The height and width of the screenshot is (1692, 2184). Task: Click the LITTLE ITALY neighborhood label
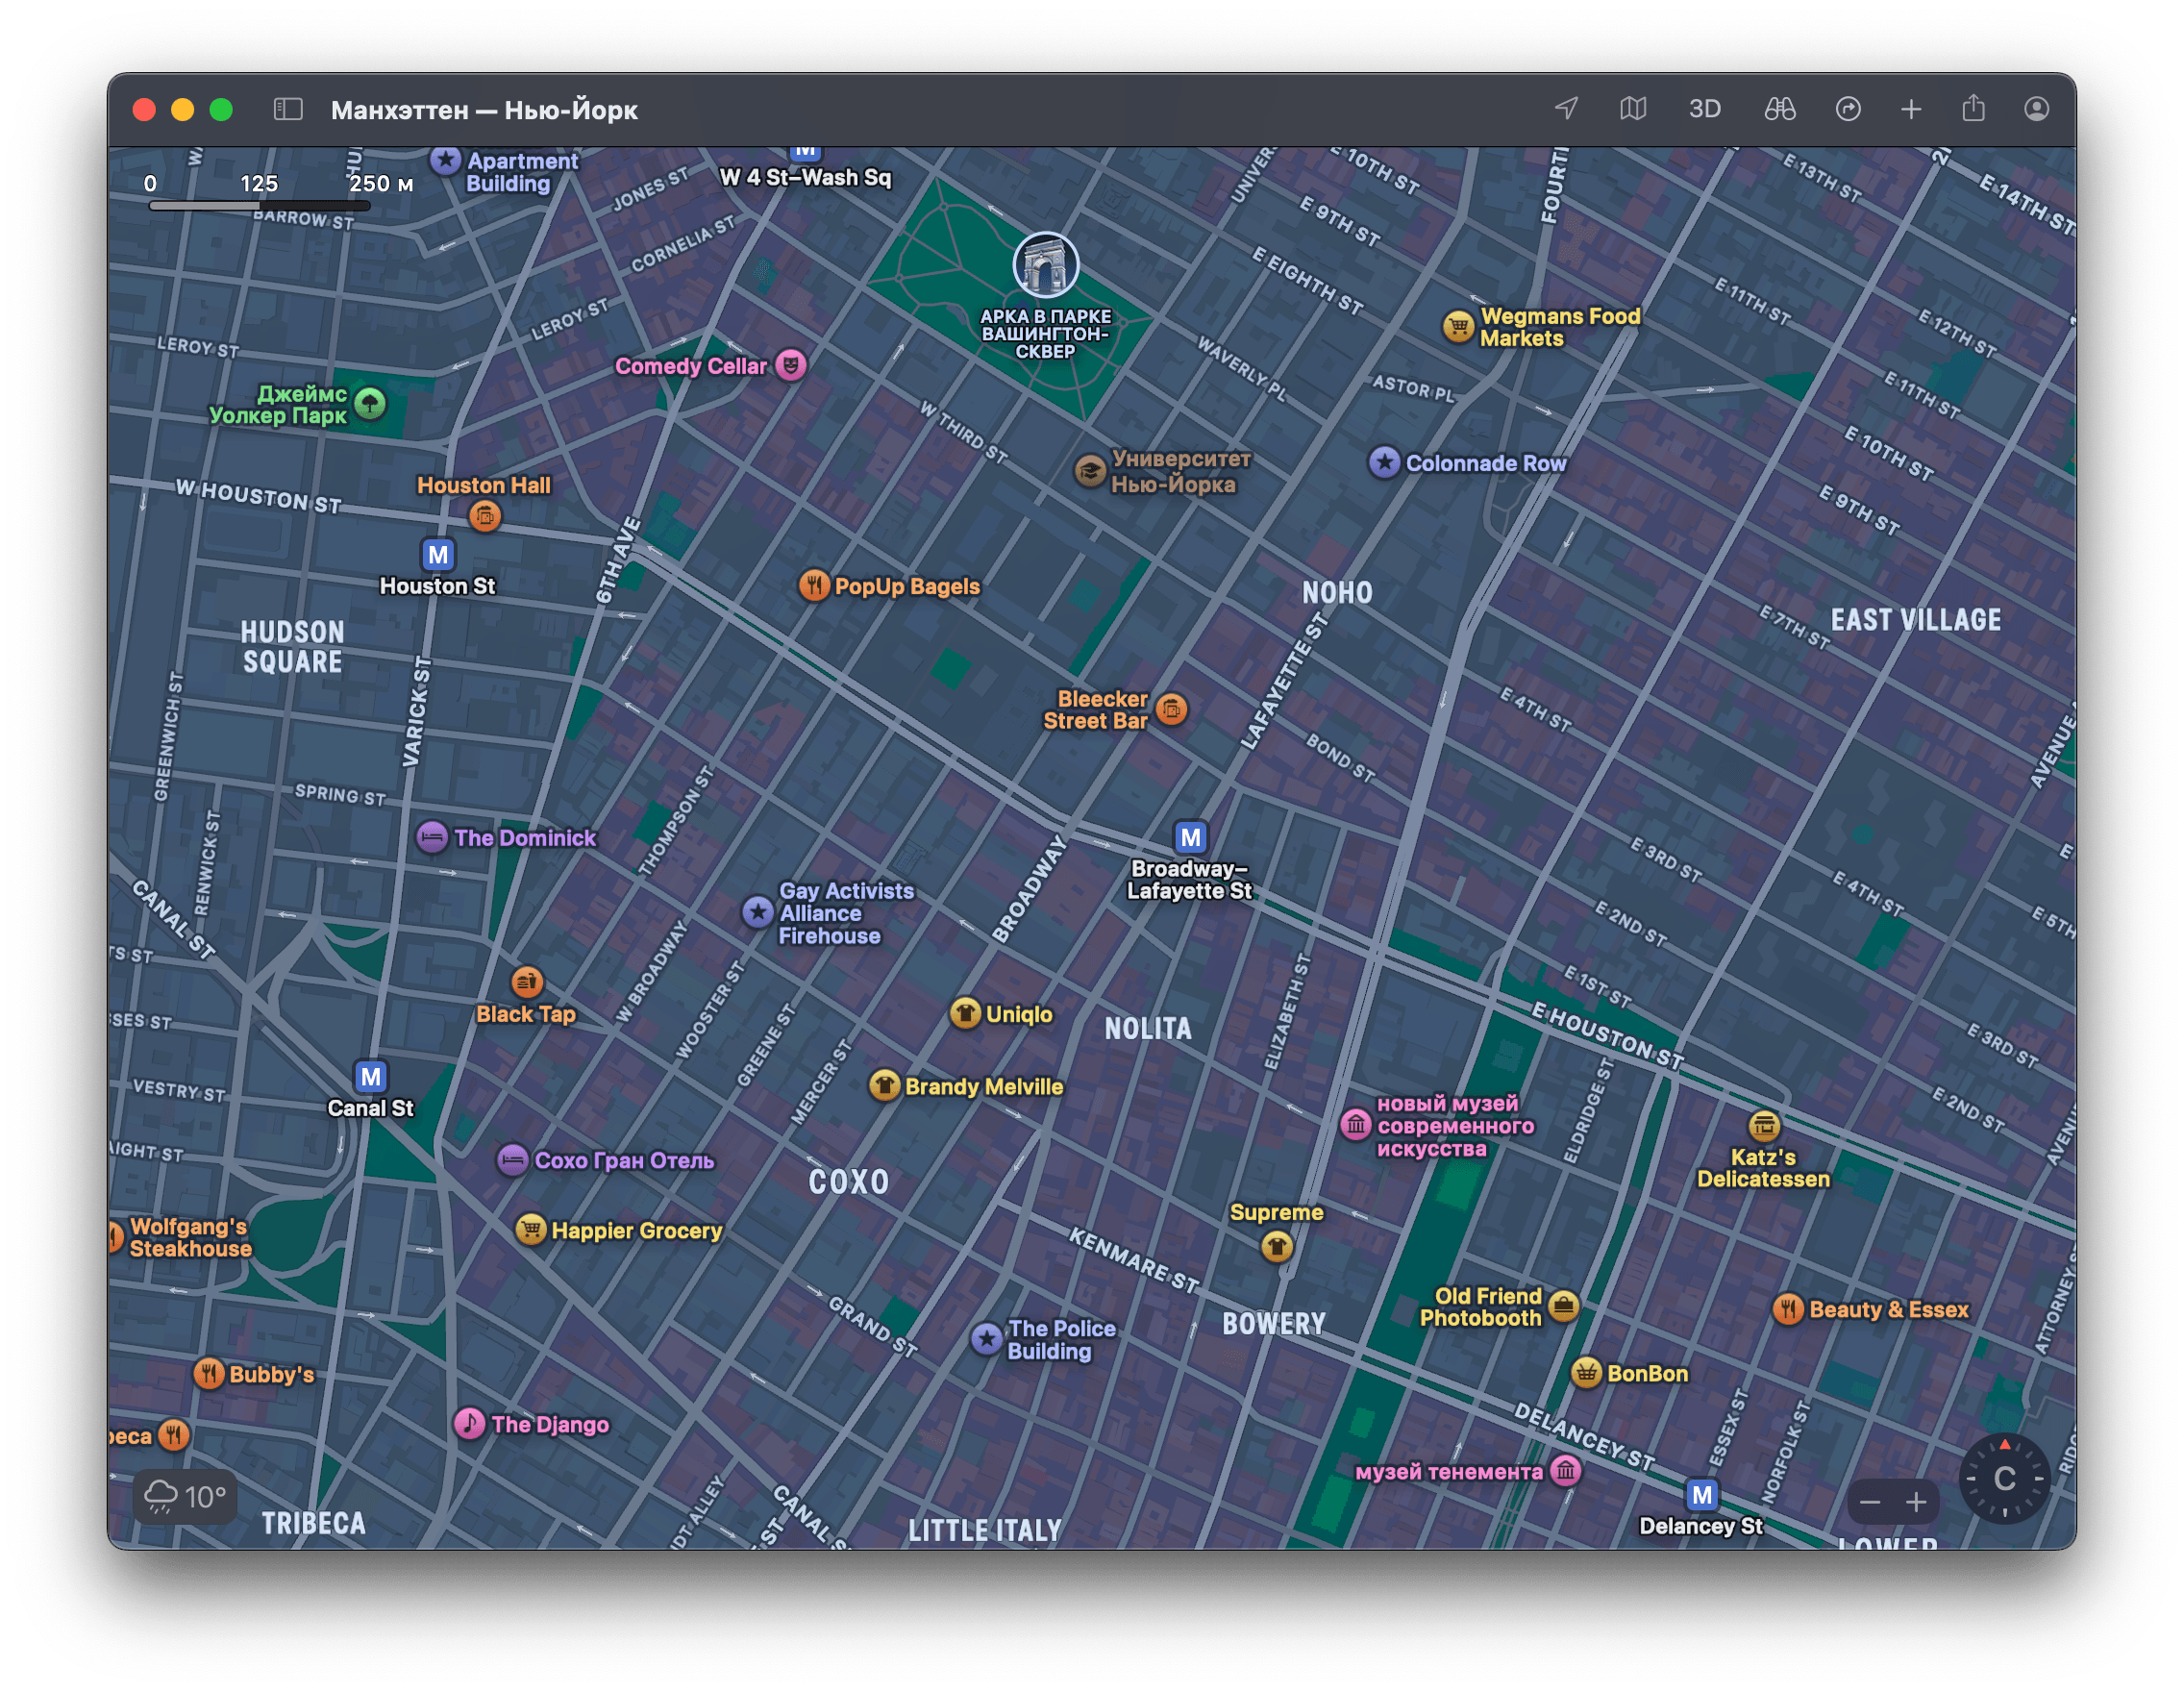click(x=985, y=1530)
